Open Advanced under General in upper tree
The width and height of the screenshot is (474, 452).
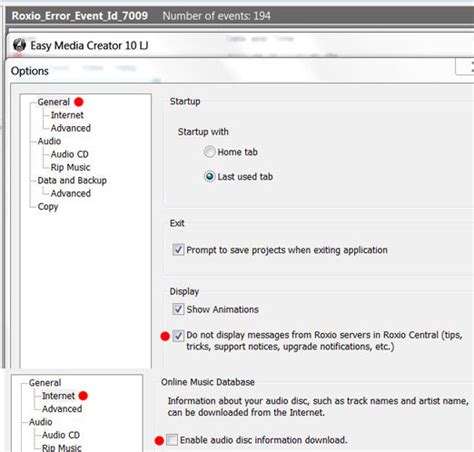coord(71,128)
